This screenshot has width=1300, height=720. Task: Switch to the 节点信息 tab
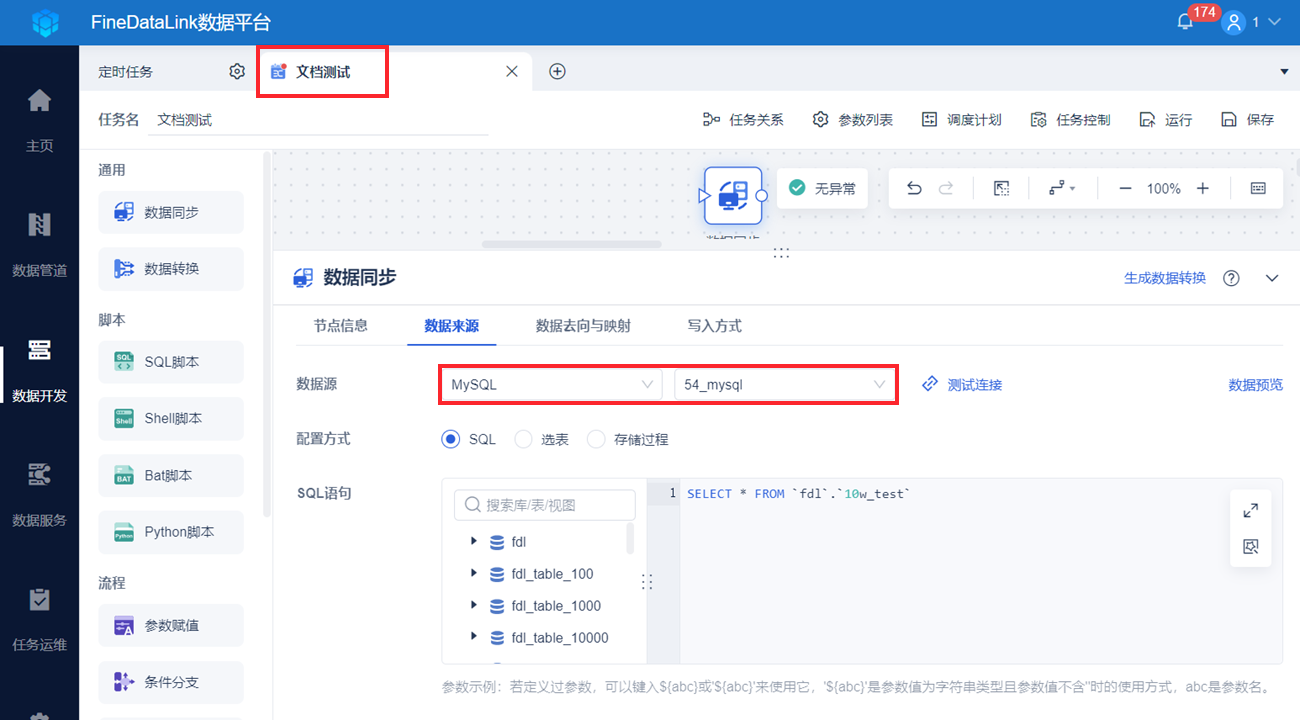340,326
